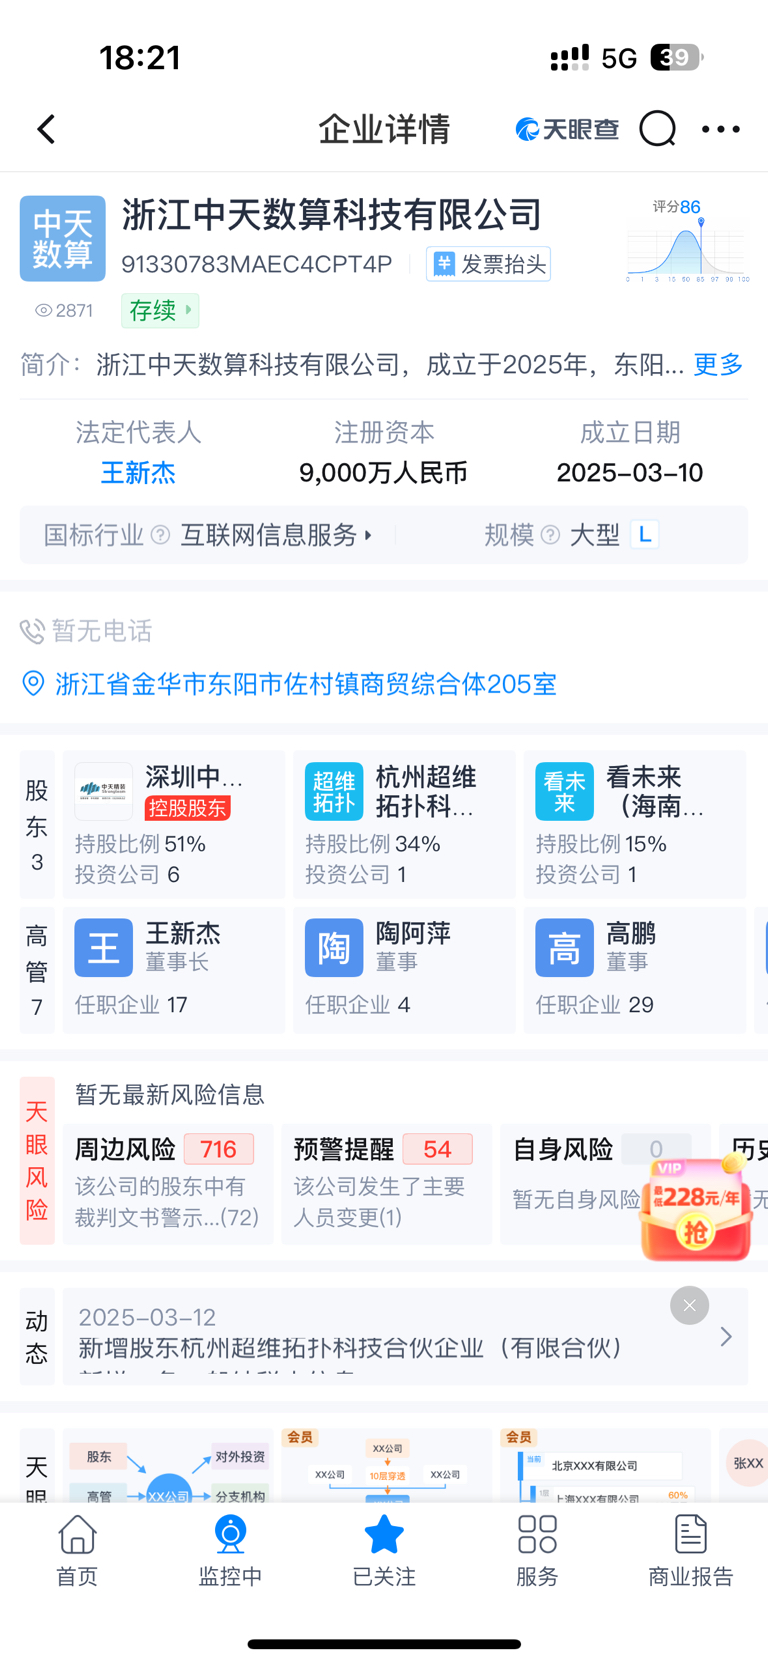Open 发票抬头 invoice title
Image resolution: width=769 pixels, height=1665 pixels.
tap(489, 264)
